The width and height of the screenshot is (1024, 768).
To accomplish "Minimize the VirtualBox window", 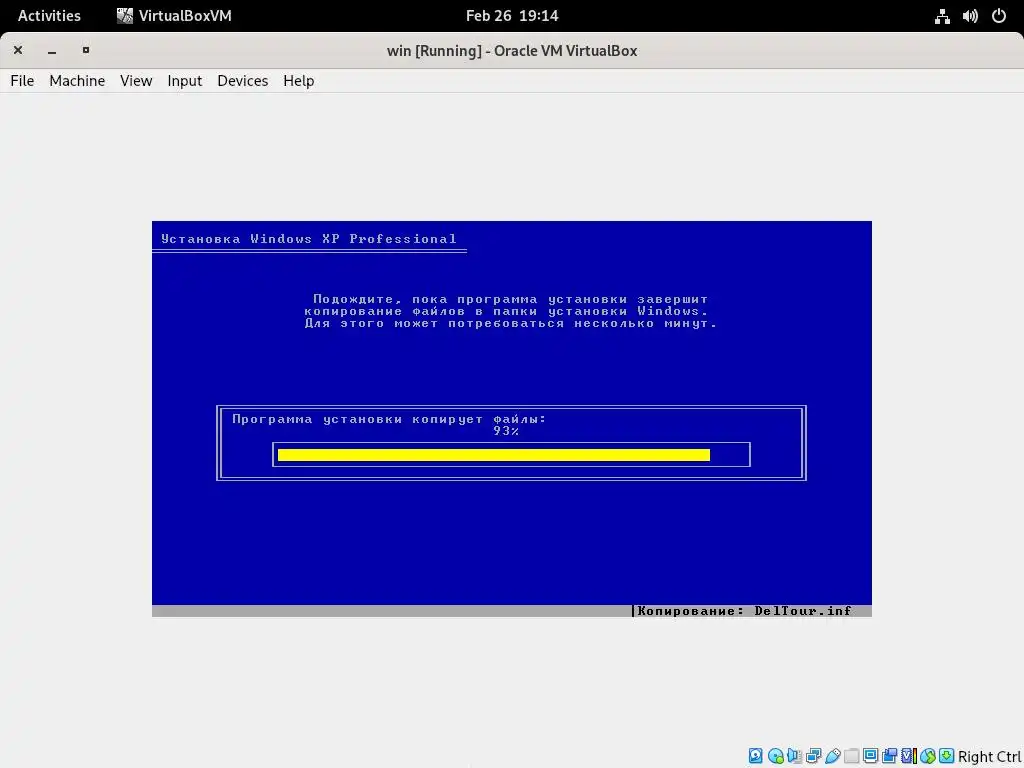I will coord(52,50).
